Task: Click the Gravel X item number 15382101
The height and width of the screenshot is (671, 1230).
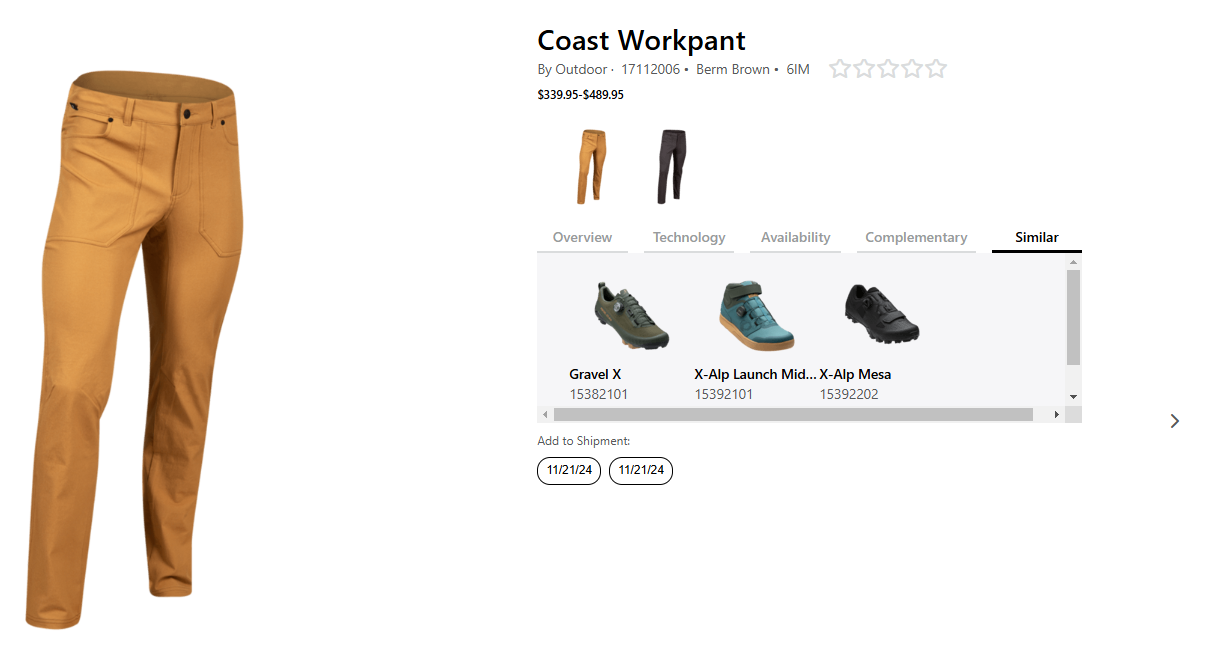Action: pyautogui.click(x=599, y=394)
